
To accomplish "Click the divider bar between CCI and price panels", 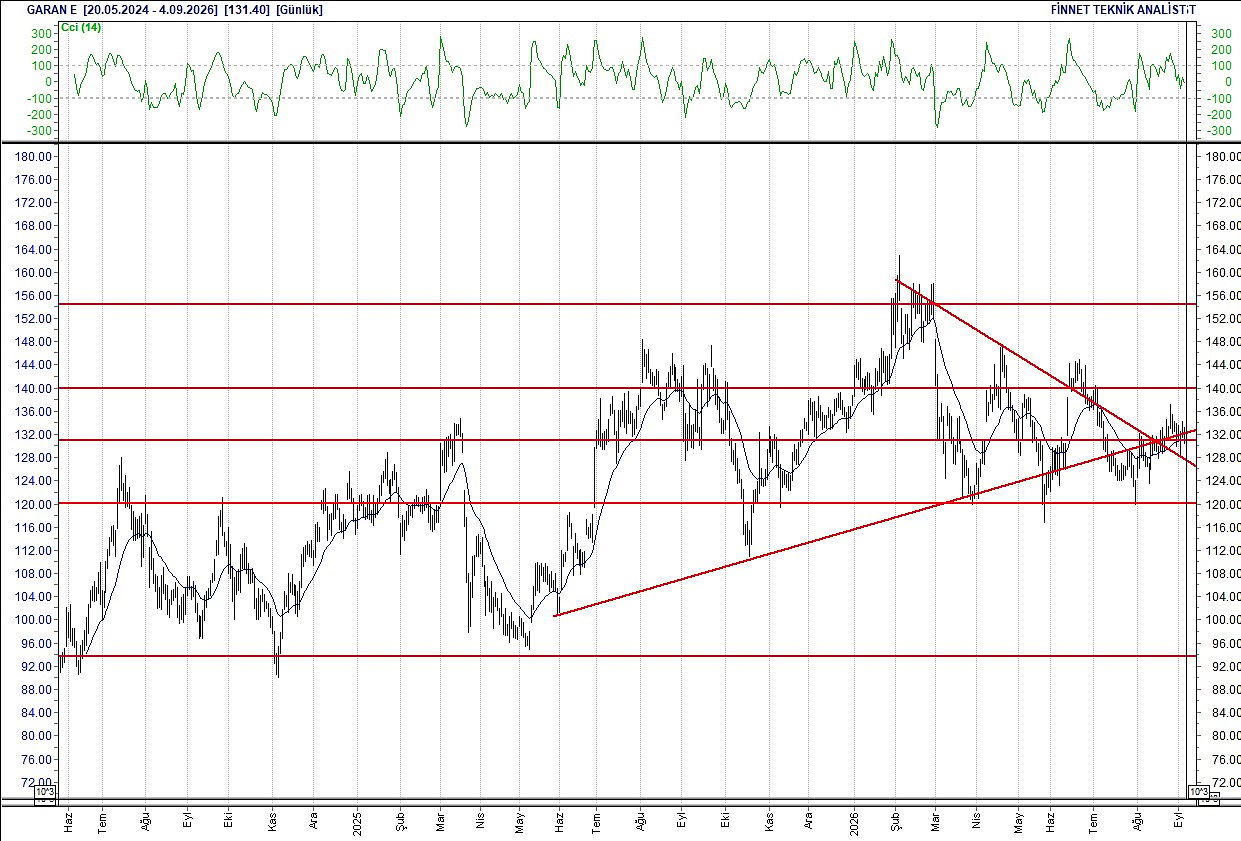I will 620,142.
